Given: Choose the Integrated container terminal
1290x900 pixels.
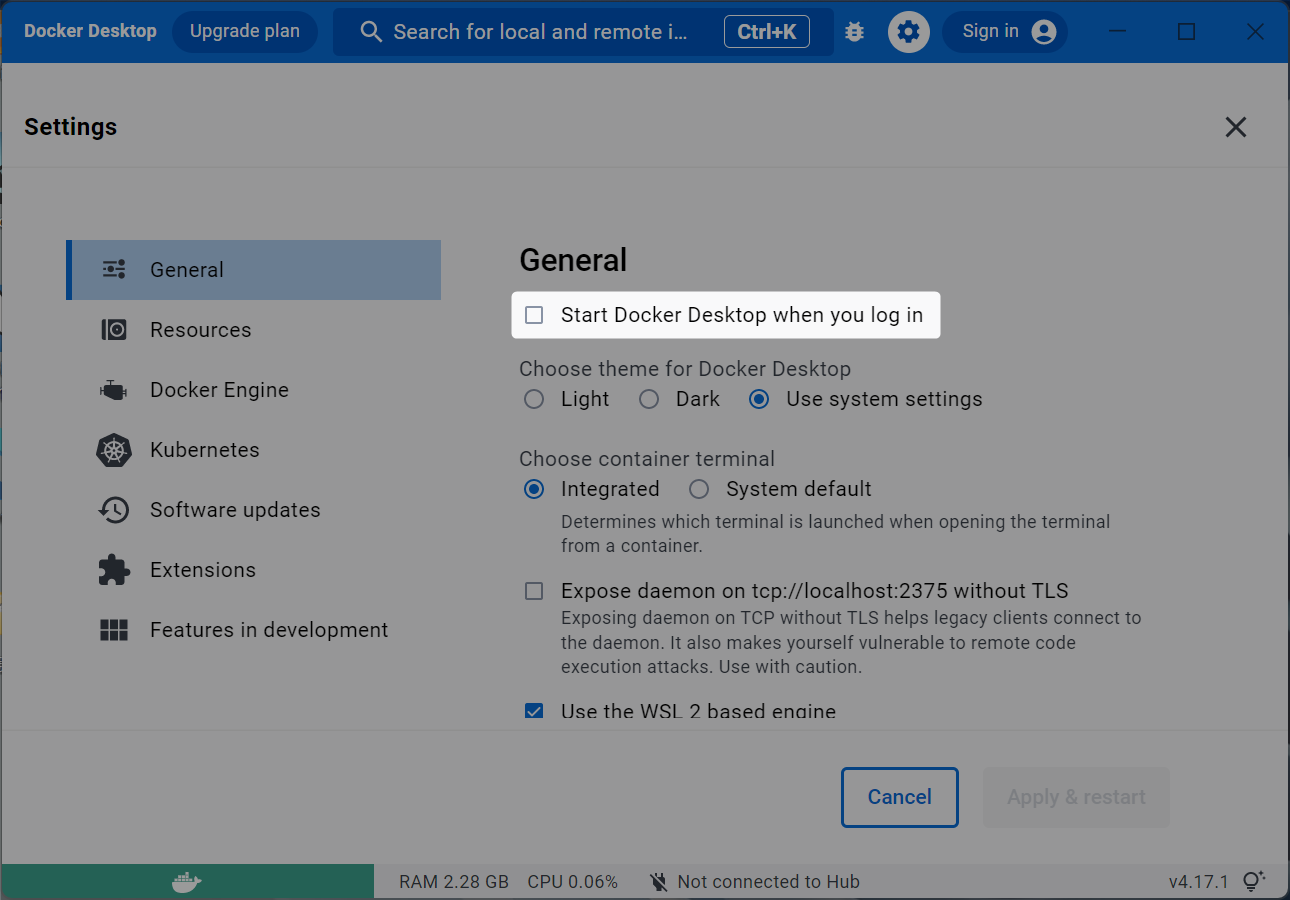Looking at the screenshot, I should point(534,489).
